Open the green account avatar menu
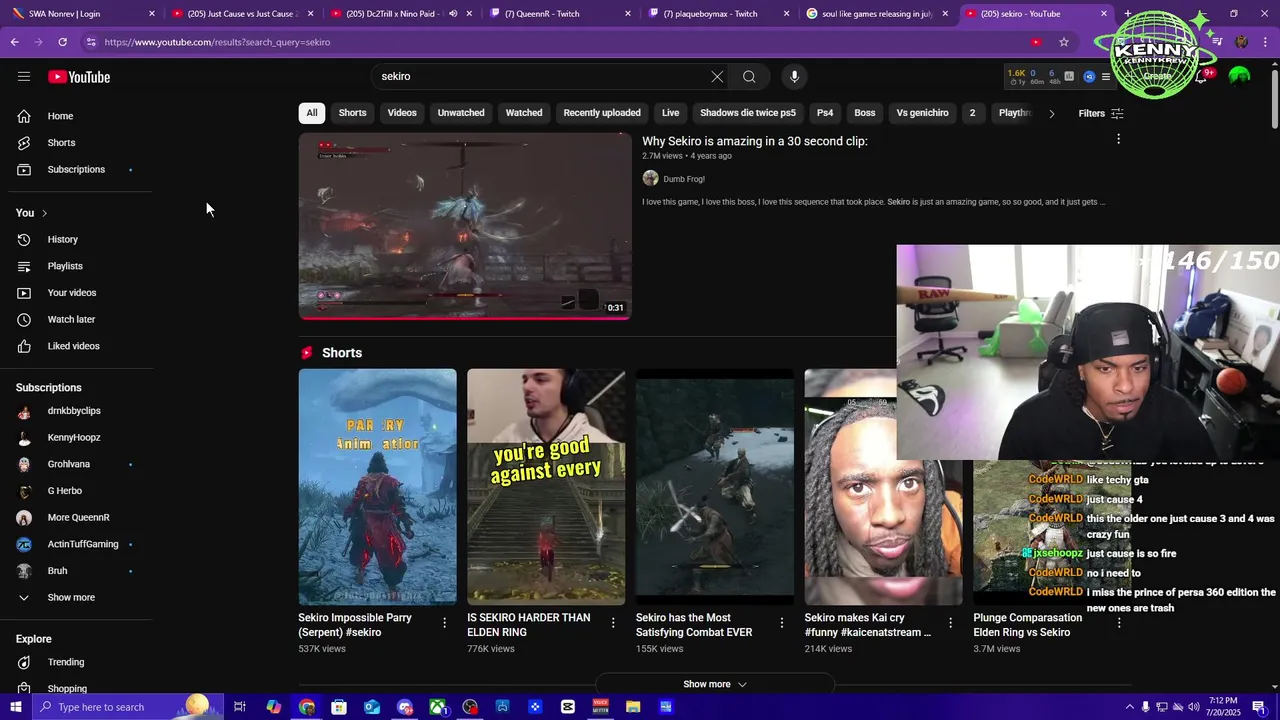The height and width of the screenshot is (720, 1280). [x=1239, y=77]
